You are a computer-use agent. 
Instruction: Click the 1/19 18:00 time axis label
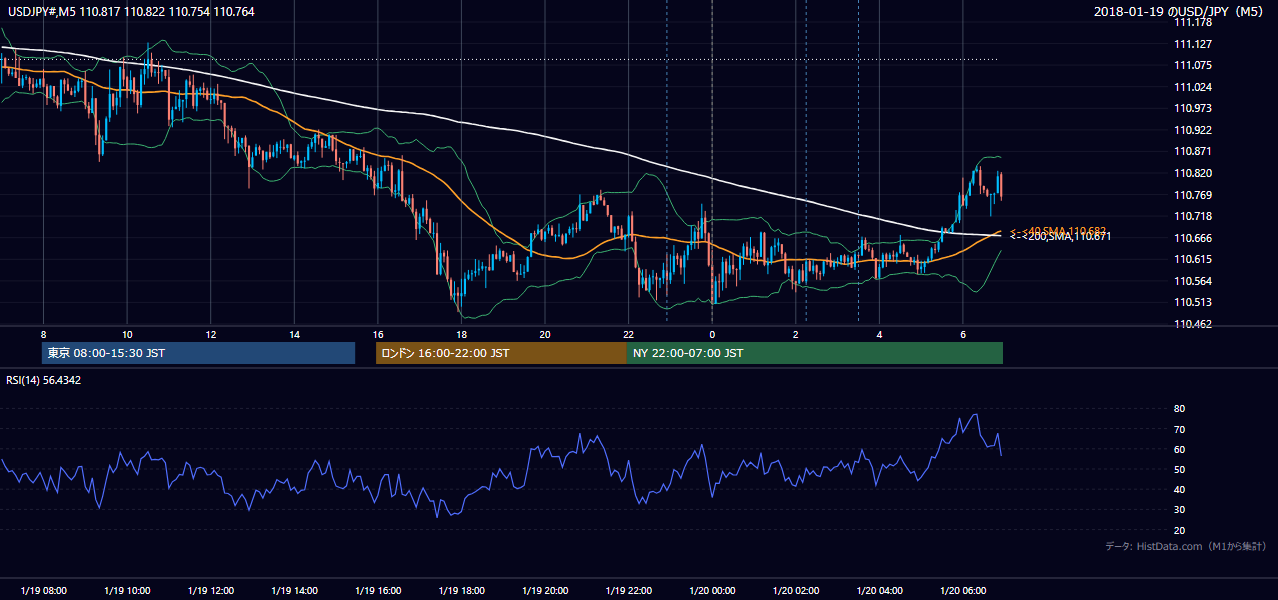click(461, 591)
